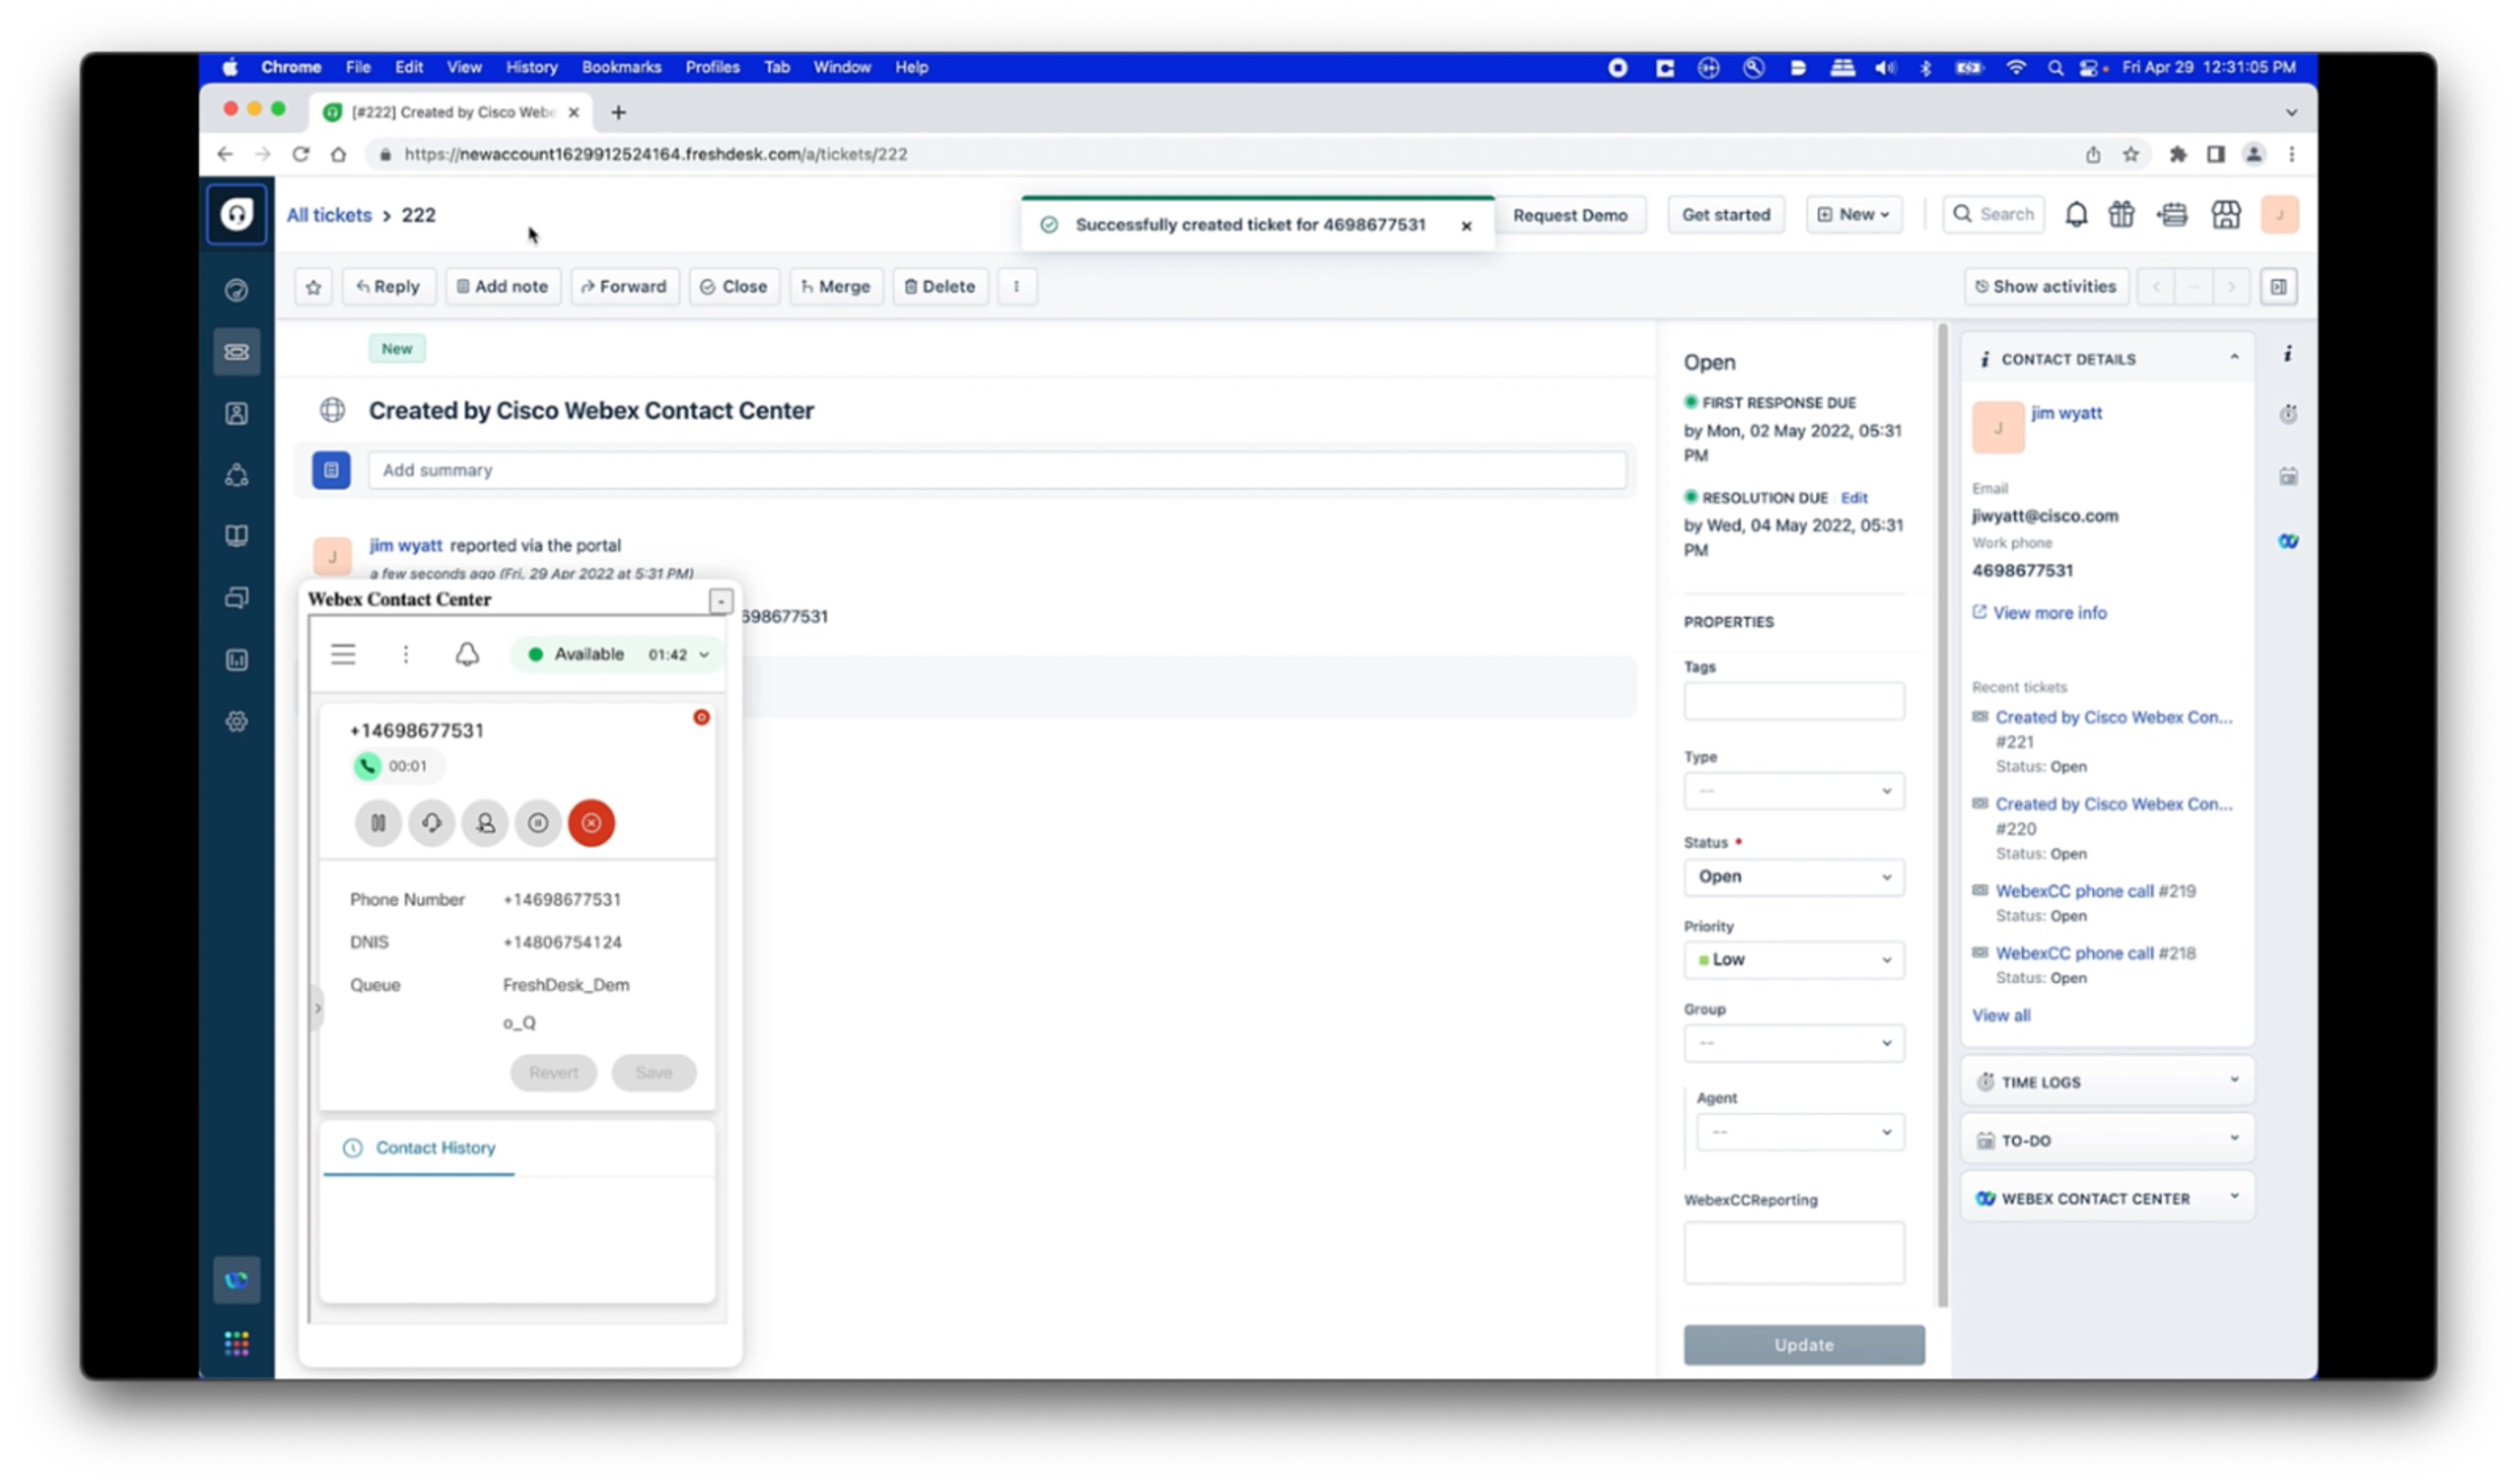Open the Agent dropdown in Properties
This screenshot has height=1484, width=2514.
[x=1800, y=1132]
